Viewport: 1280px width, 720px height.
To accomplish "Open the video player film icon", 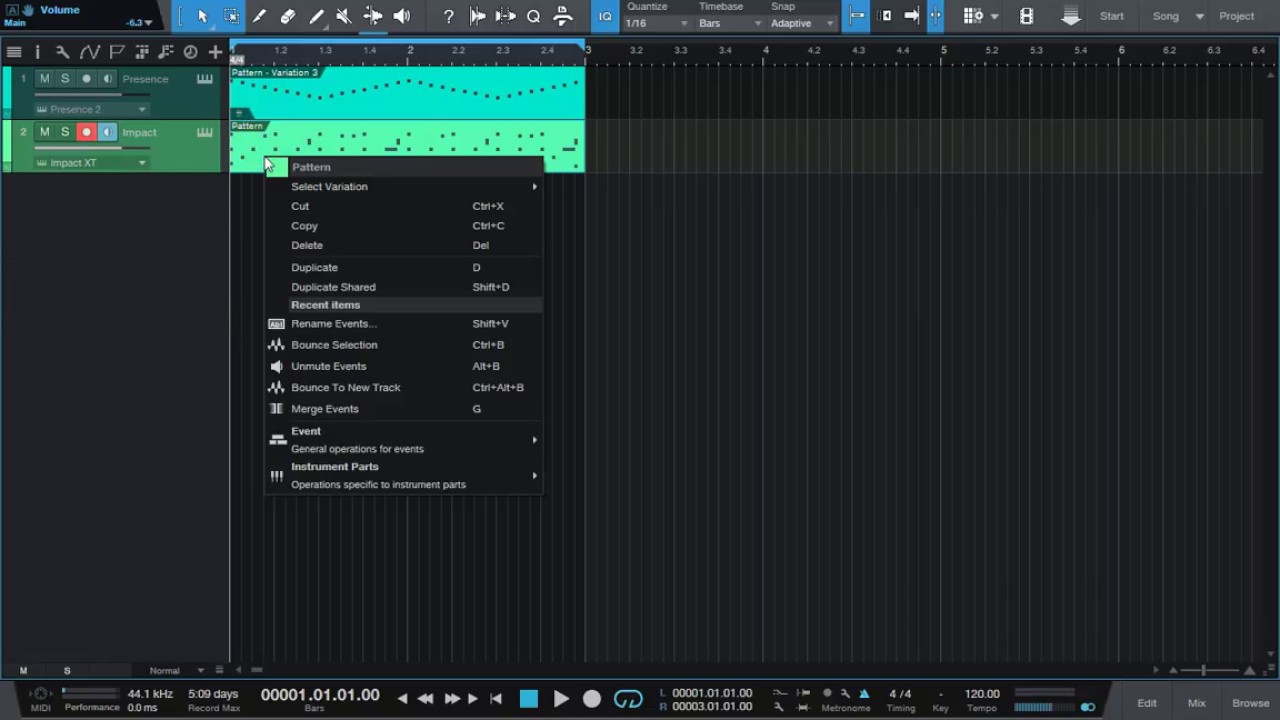I will coord(1026,16).
